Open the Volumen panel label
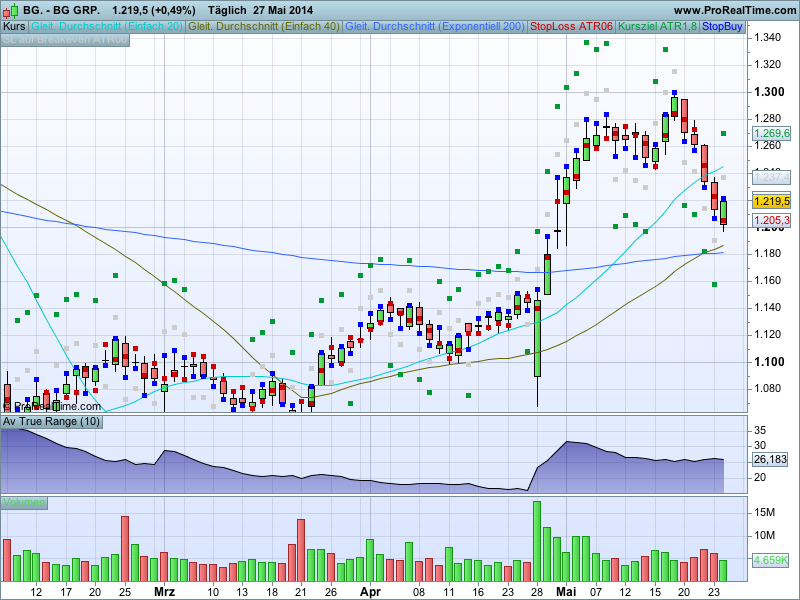Screen dimensions: 800x600 (x=23, y=503)
